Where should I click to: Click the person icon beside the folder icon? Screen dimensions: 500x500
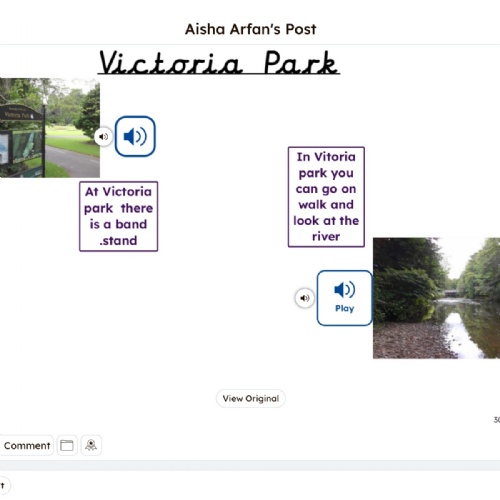click(91, 445)
